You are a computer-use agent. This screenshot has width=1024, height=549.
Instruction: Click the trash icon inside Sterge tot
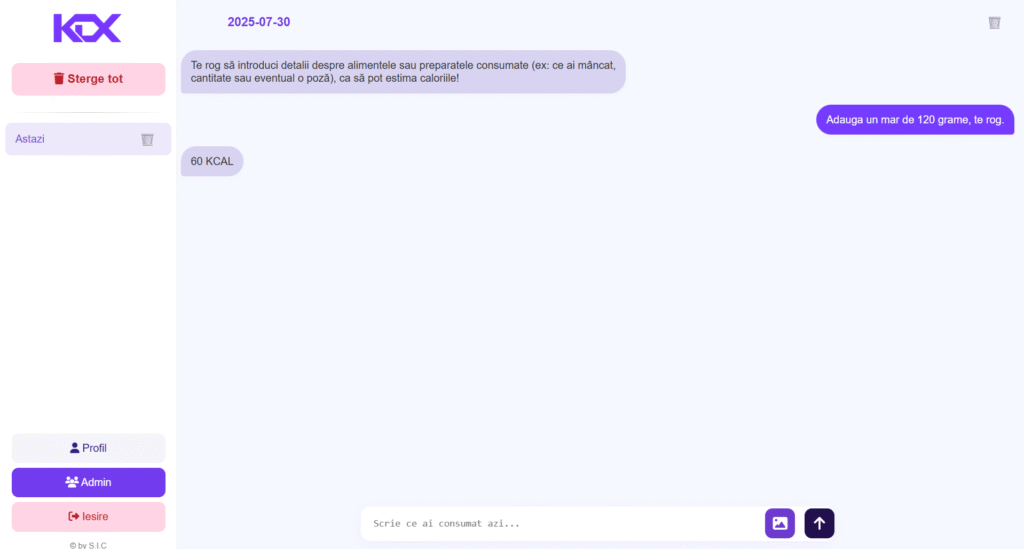point(59,78)
